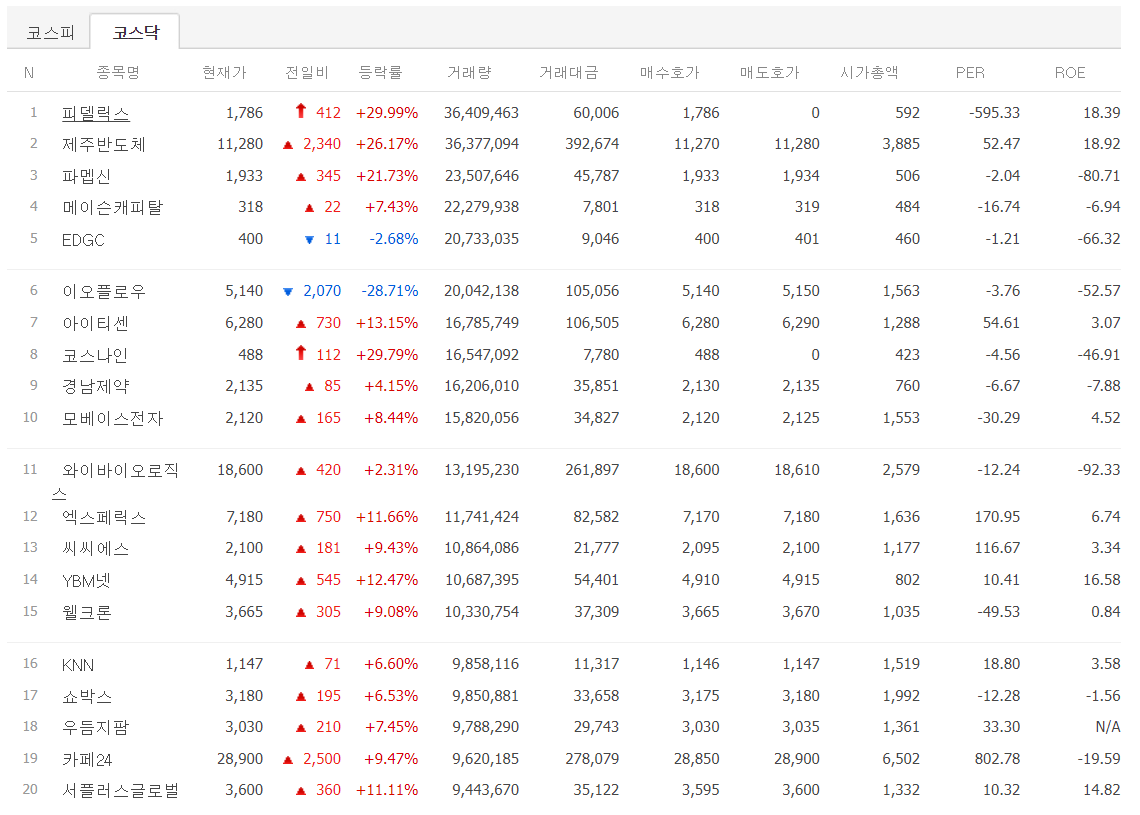The image size is (1140, 815).
Task: Select the 코스닥 tab
Action: coord(135,32)
